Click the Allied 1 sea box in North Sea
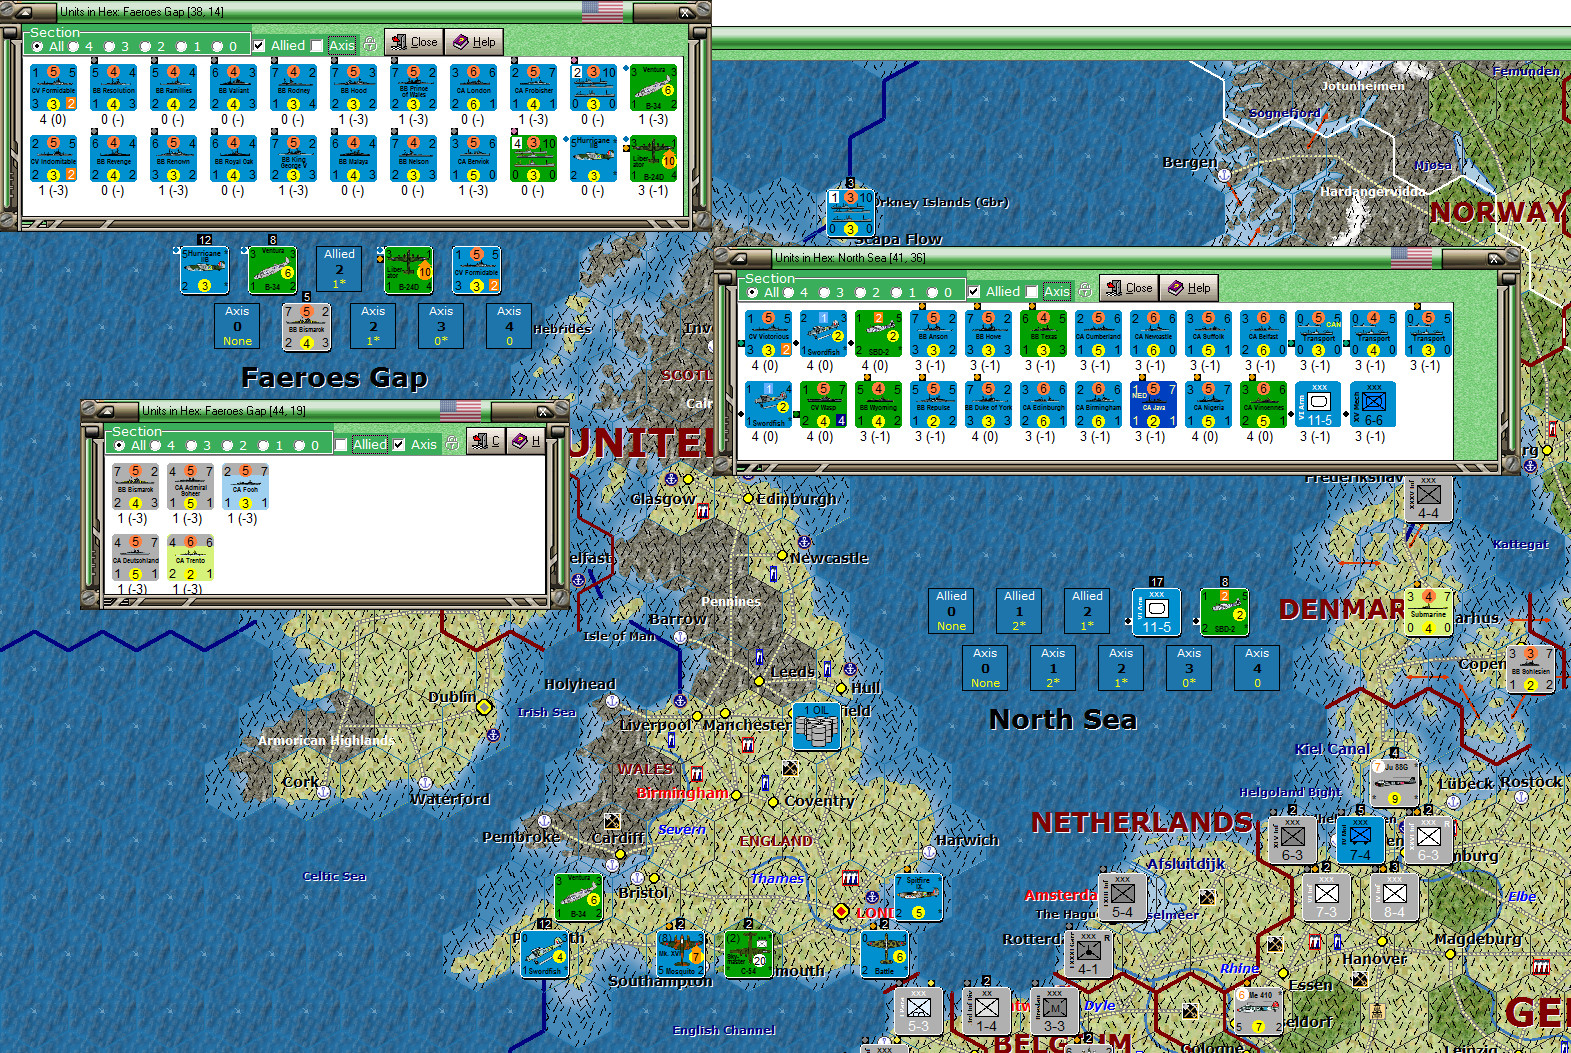This screenshot has height=1053, width=1571. point(1019,611)
